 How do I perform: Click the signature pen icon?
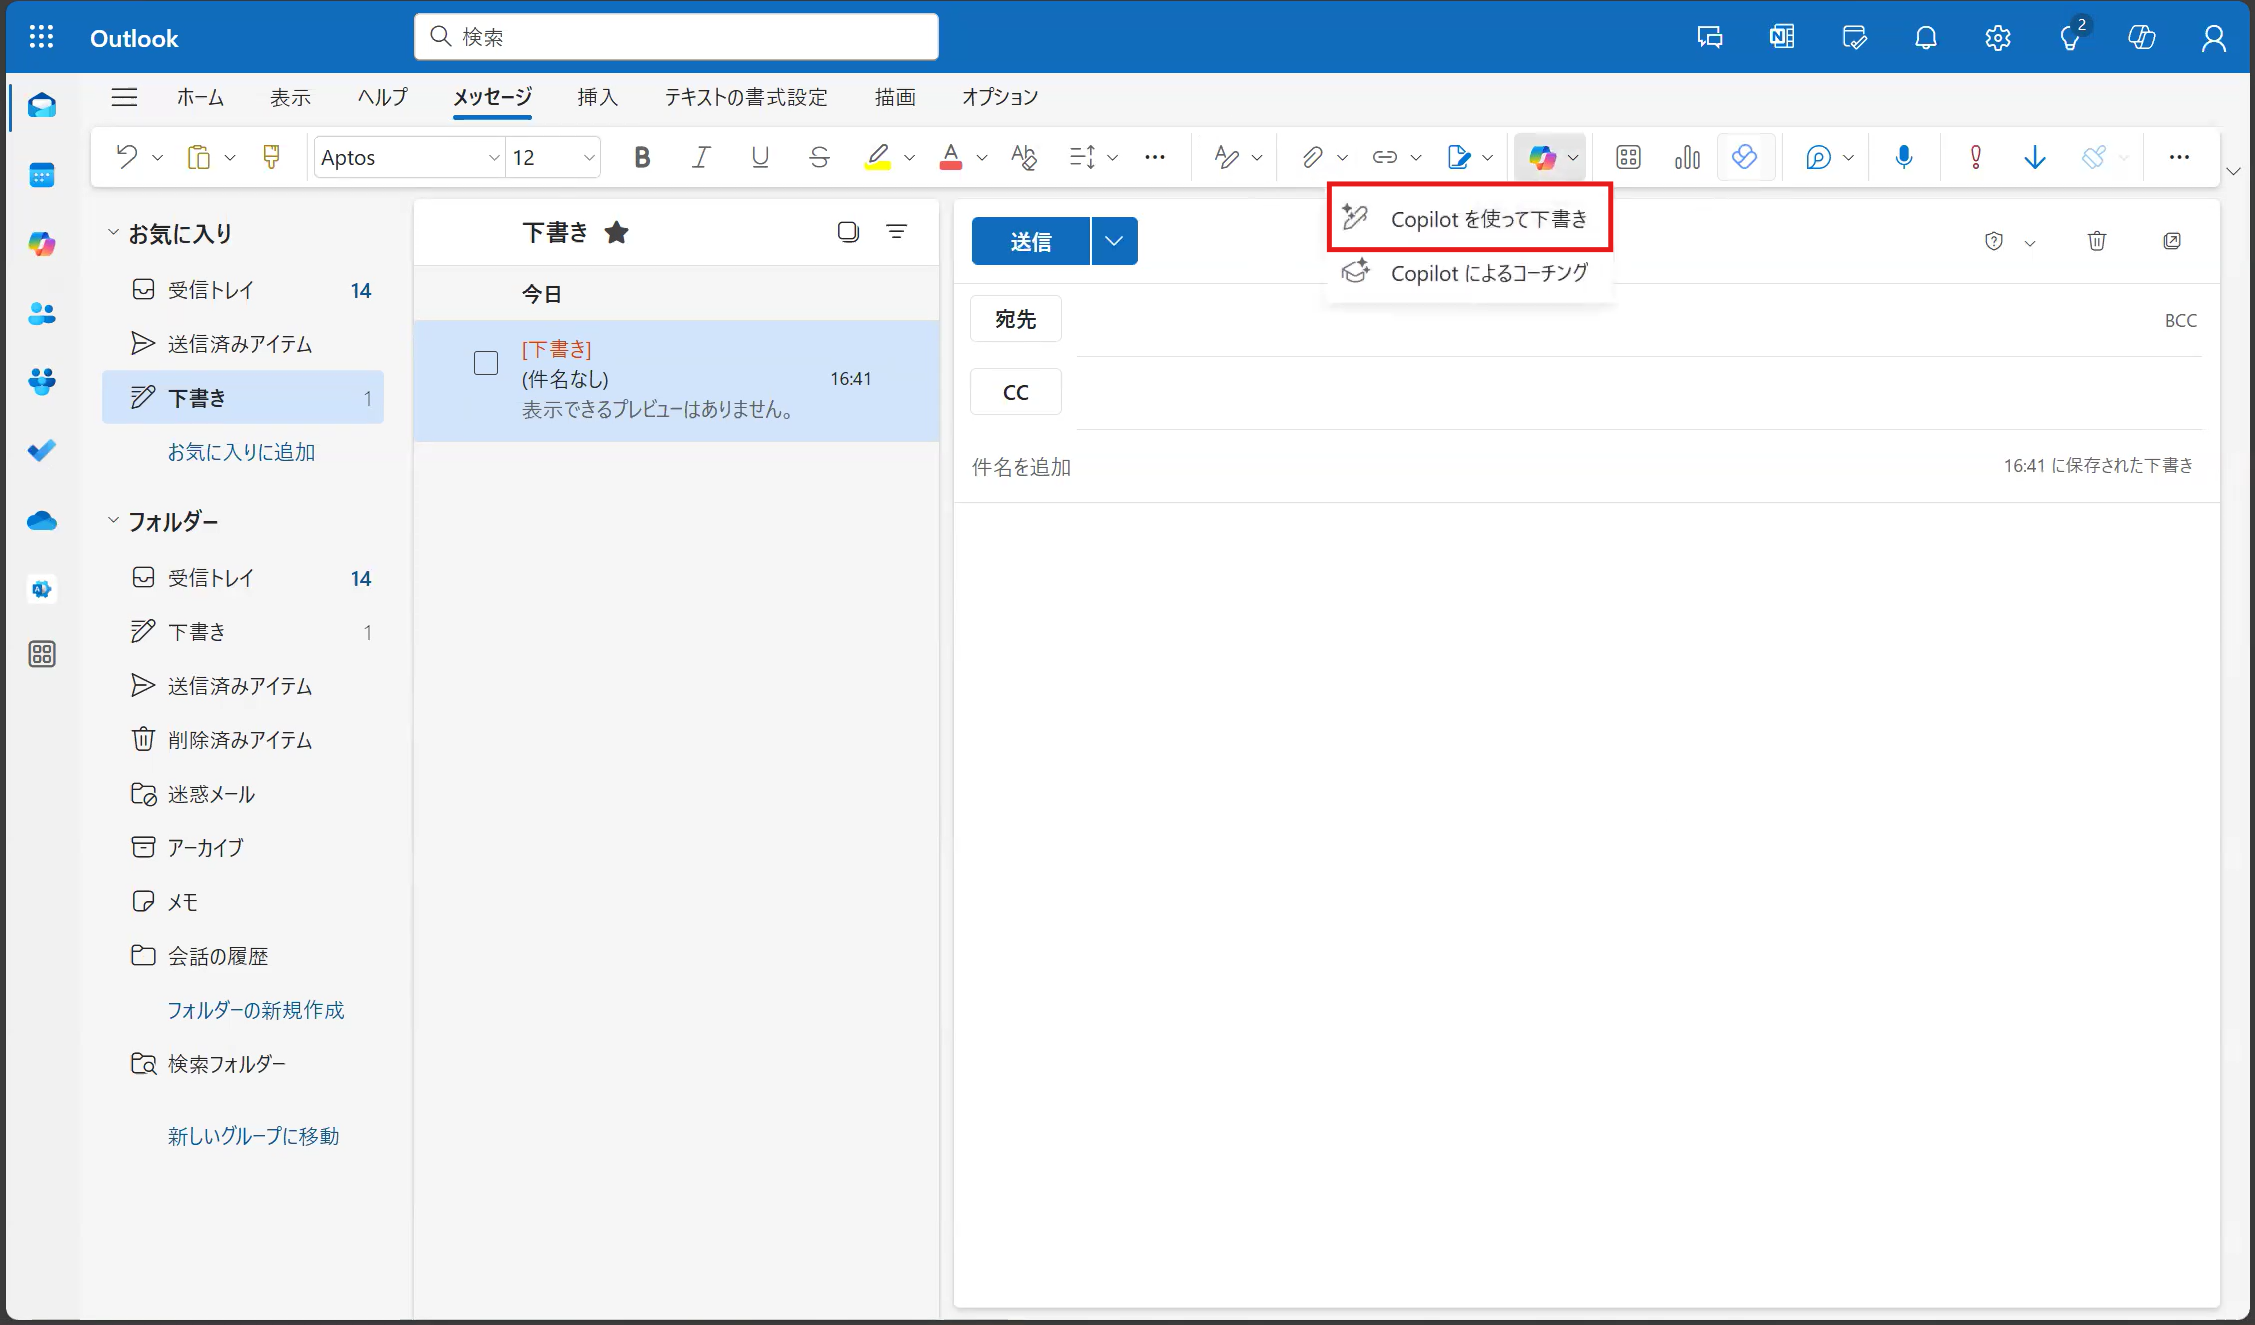coord(1459,157)
